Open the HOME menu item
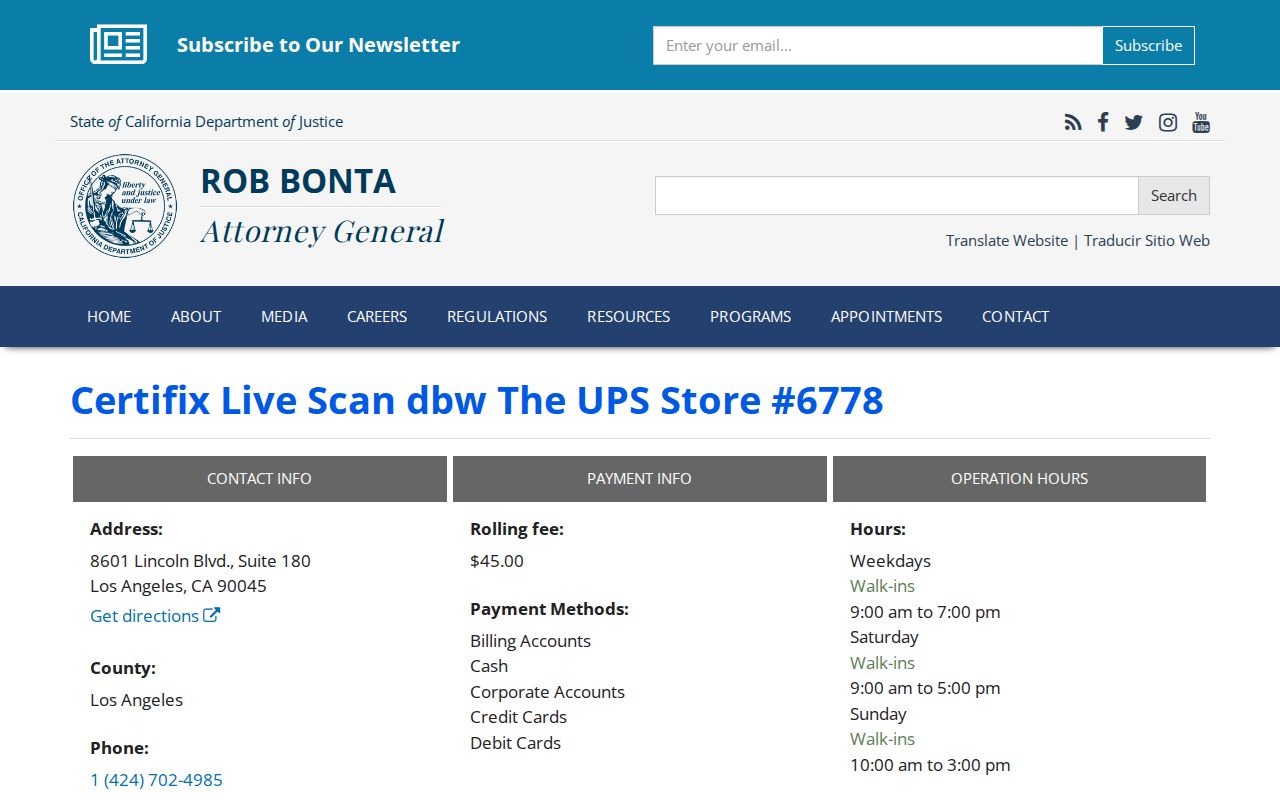 click(x=109, y=316)
